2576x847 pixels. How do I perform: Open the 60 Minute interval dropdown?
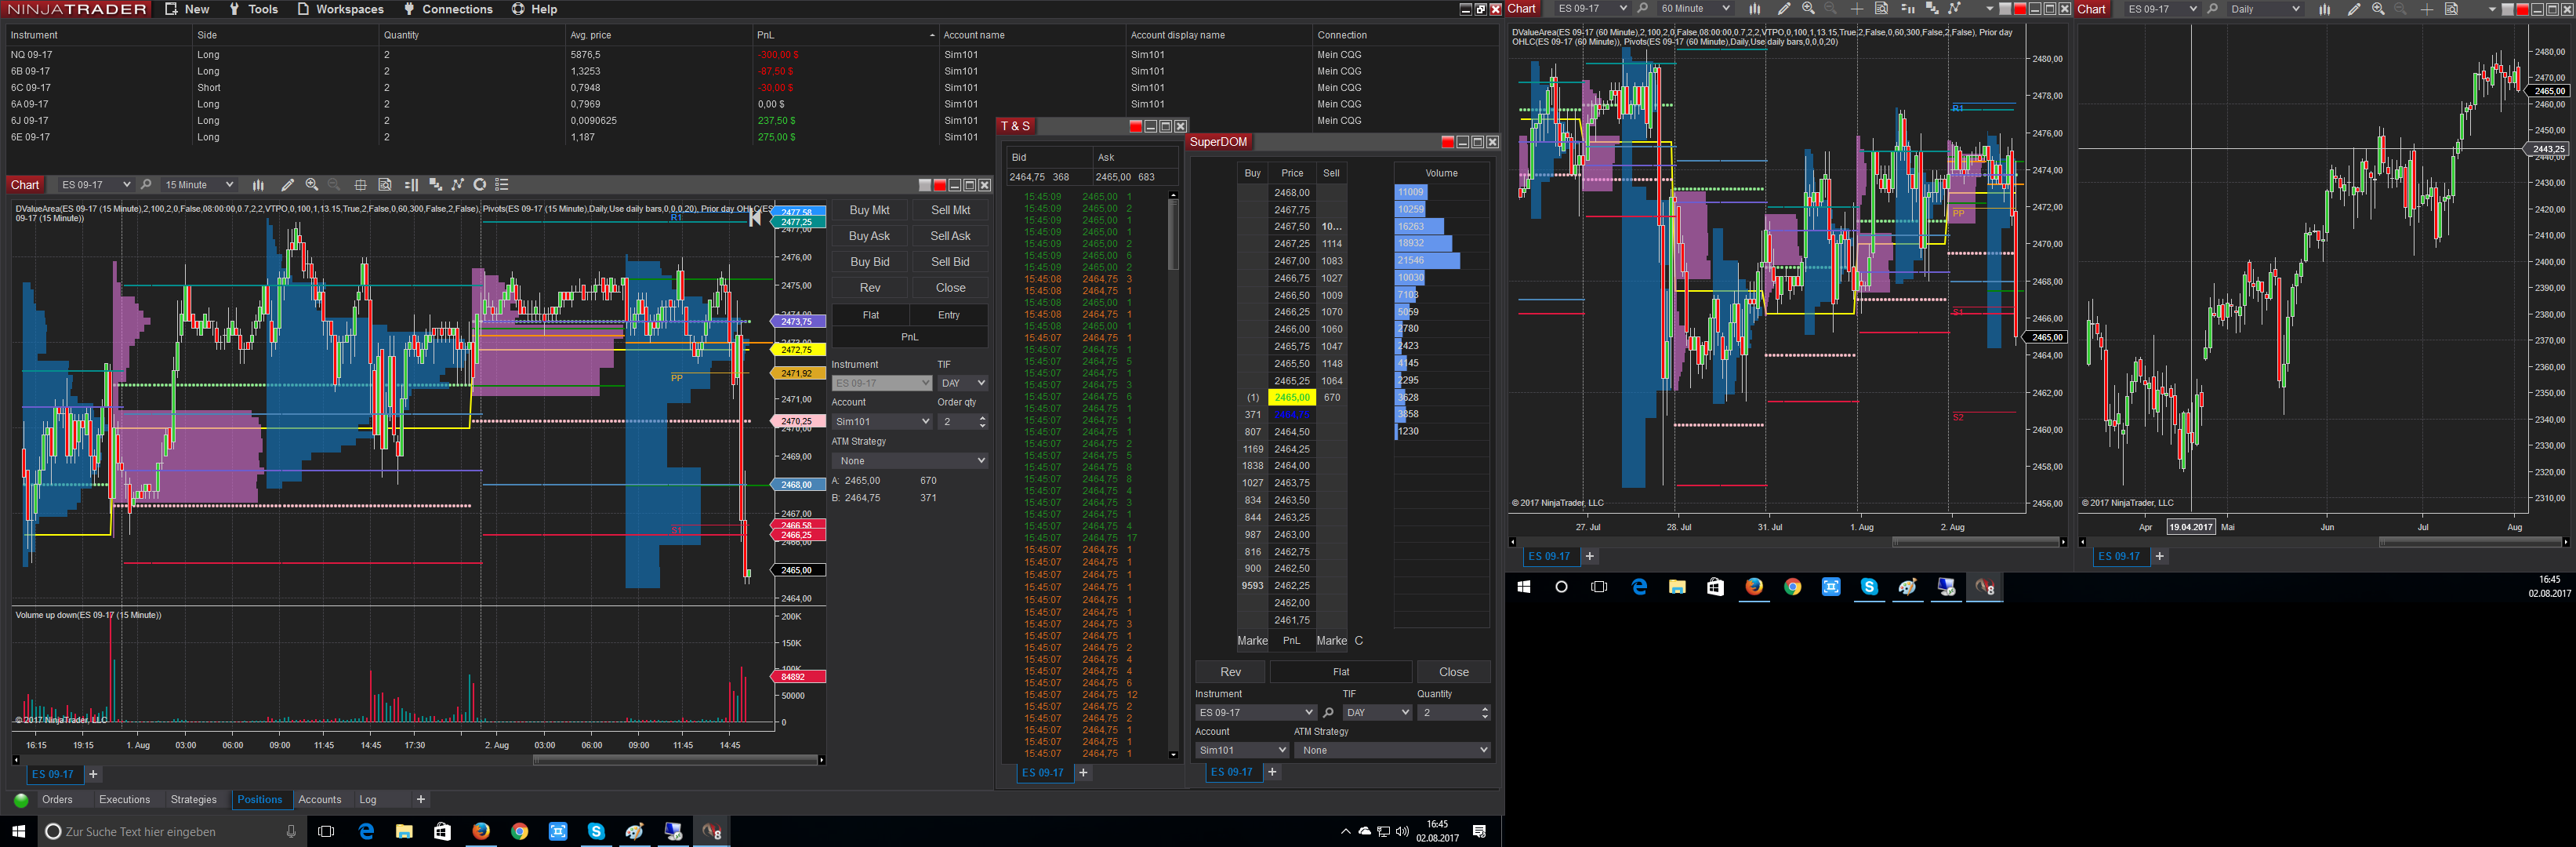(1694, 8)
